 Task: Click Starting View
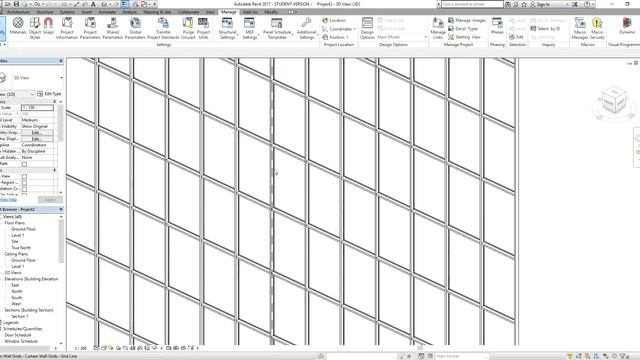[x=464, y=37]
